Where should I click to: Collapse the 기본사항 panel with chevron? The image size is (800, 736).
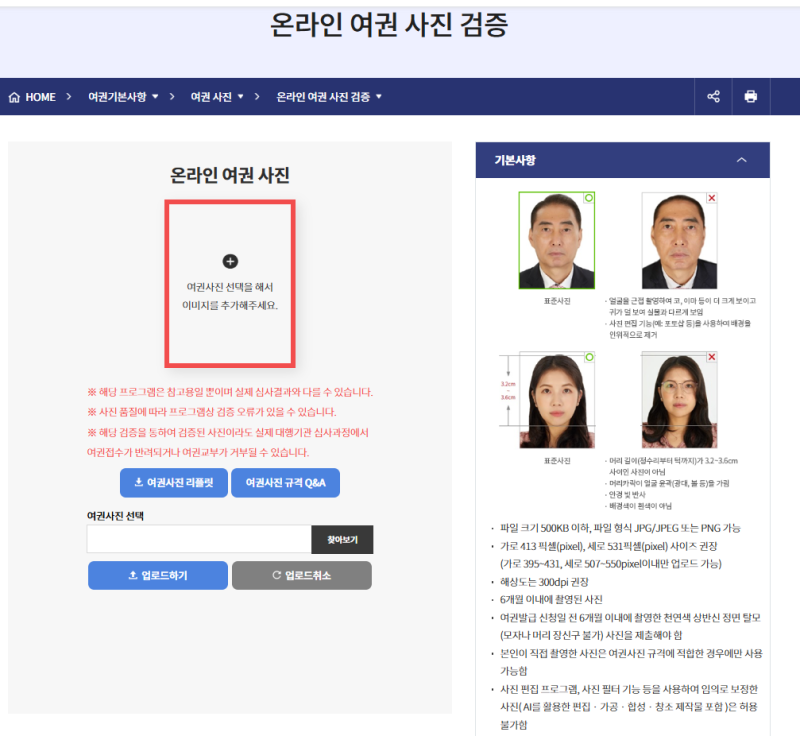[x=741, y=160]
